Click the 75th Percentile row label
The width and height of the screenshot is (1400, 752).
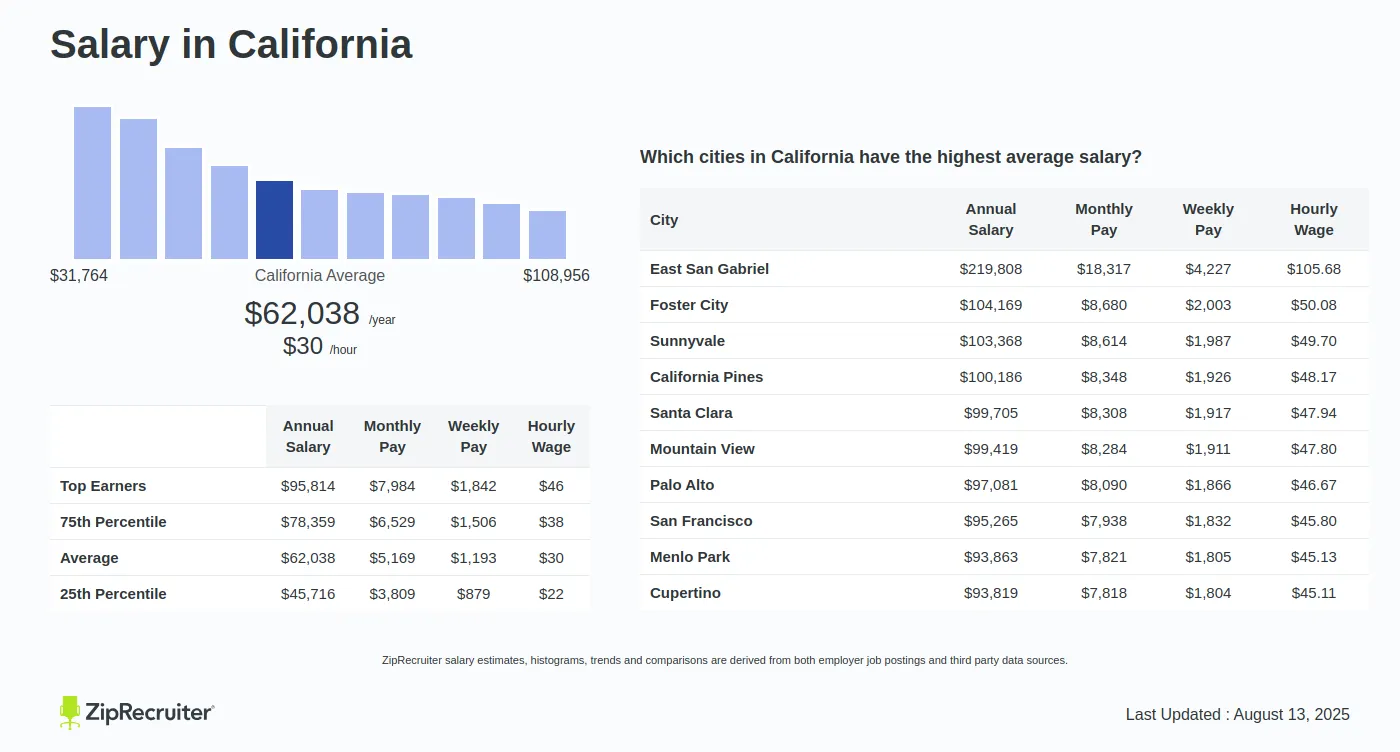(x=113, y=522)
